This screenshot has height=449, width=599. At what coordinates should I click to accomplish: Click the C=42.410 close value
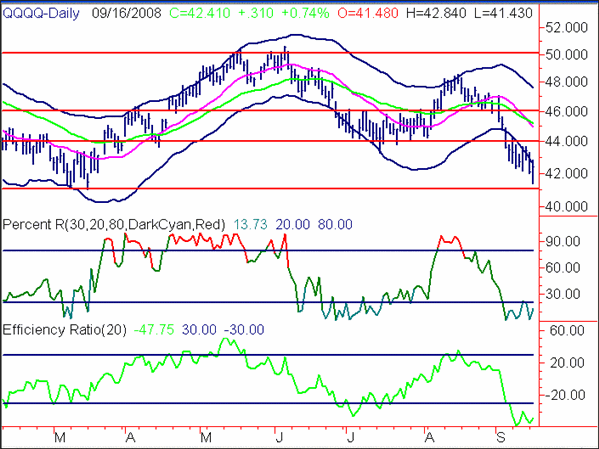[x=200, y=13]
